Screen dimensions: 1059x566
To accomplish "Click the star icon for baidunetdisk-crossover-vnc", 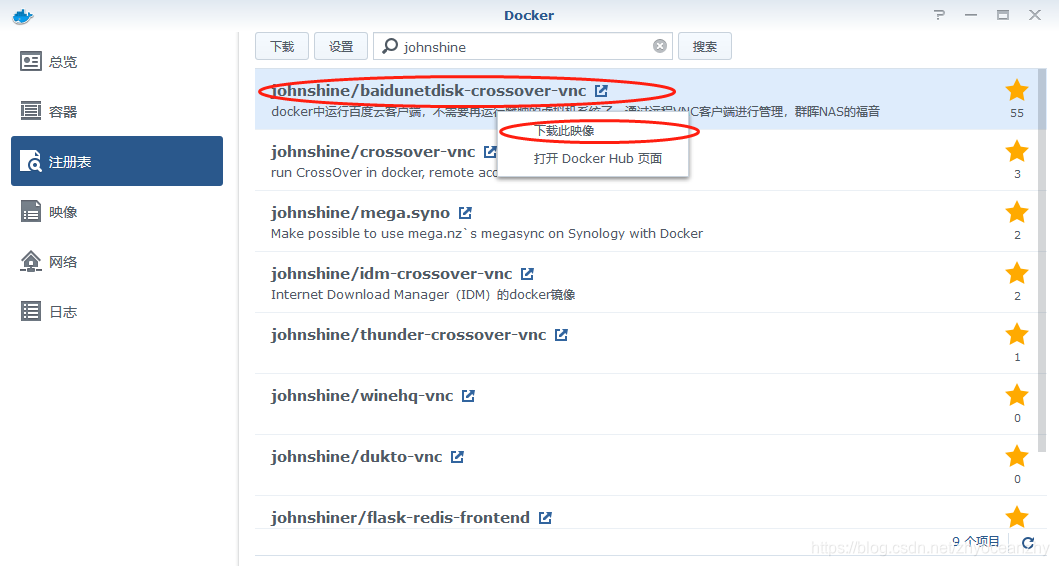I will (x=1017, y=90).
